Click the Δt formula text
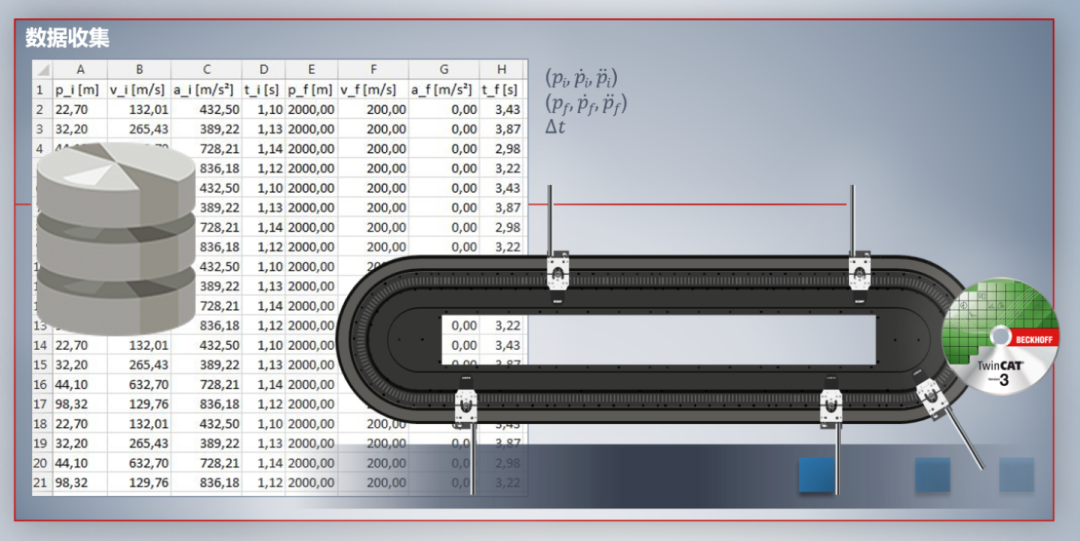This screenshot has height=541, width=1080. 555,127
